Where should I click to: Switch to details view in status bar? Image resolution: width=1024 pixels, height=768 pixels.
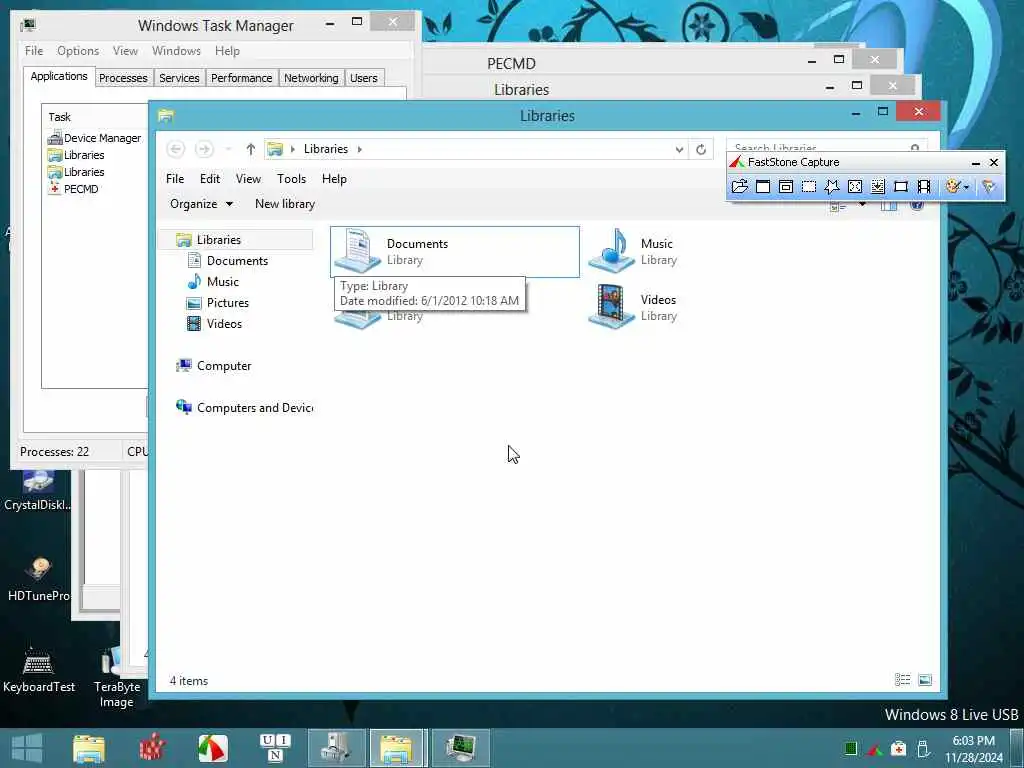902,680
